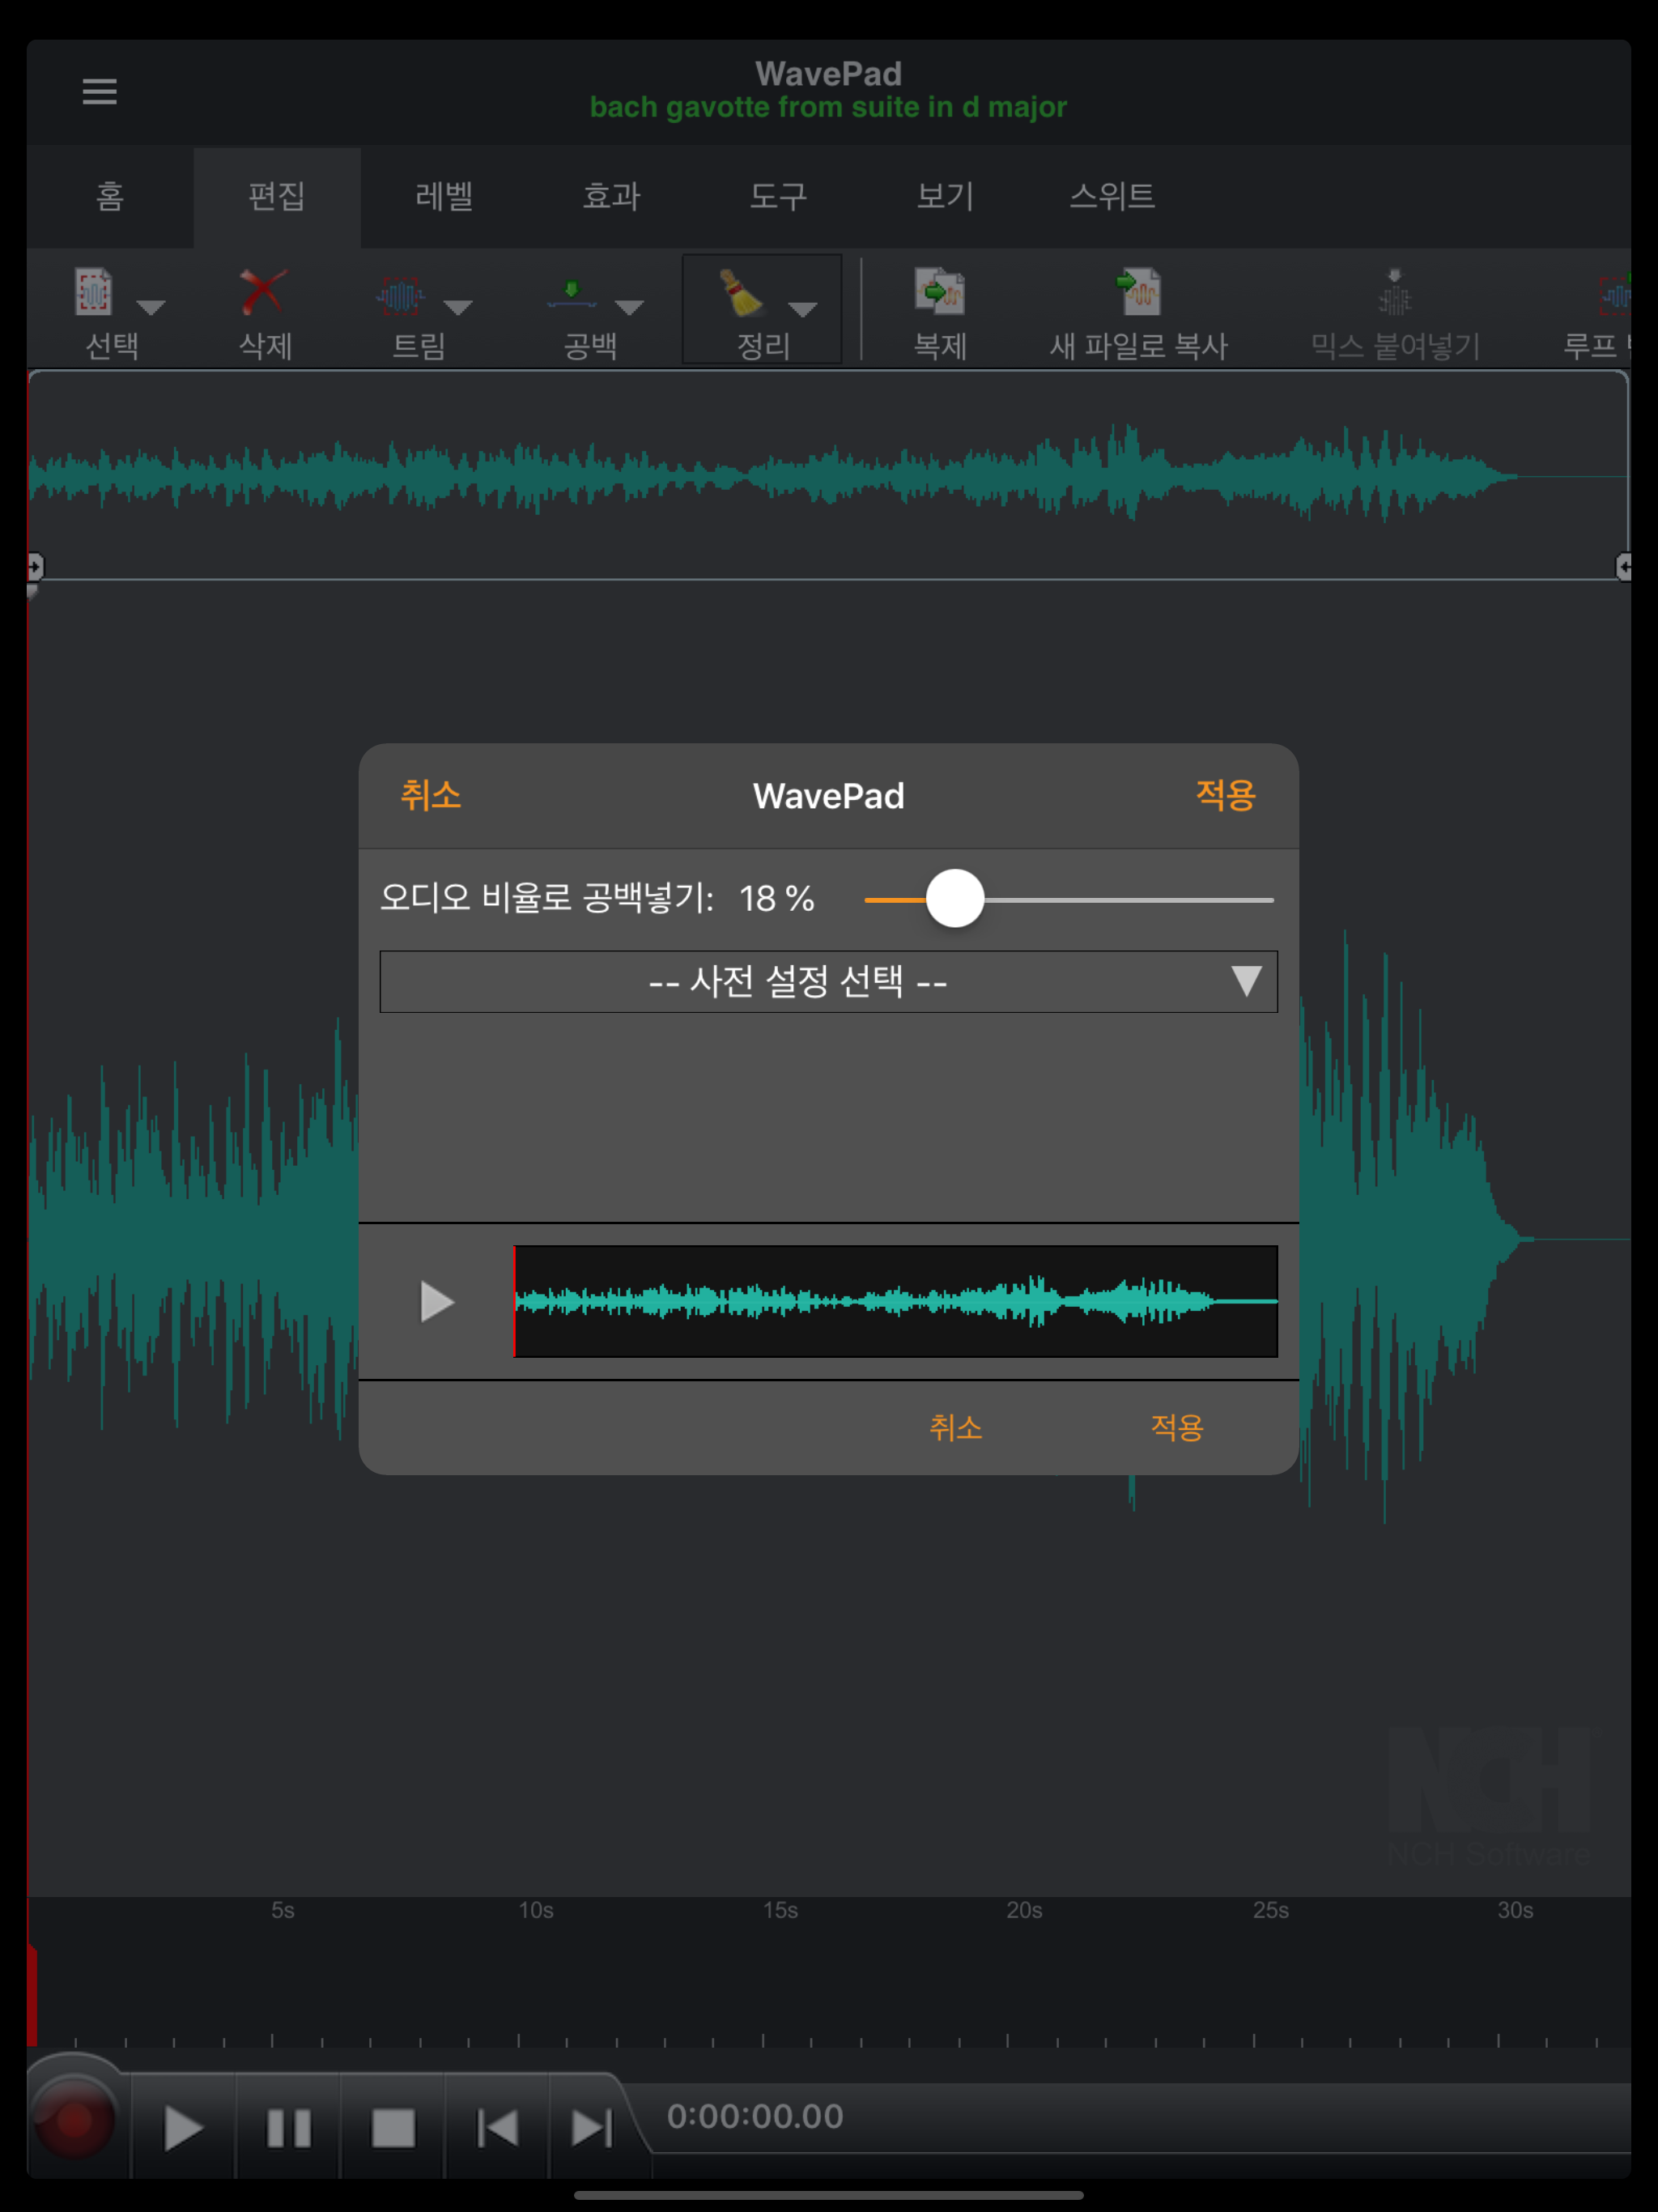
Task: Tap 적용 at dialog bottom
Action: [x=1177, y=1427]
